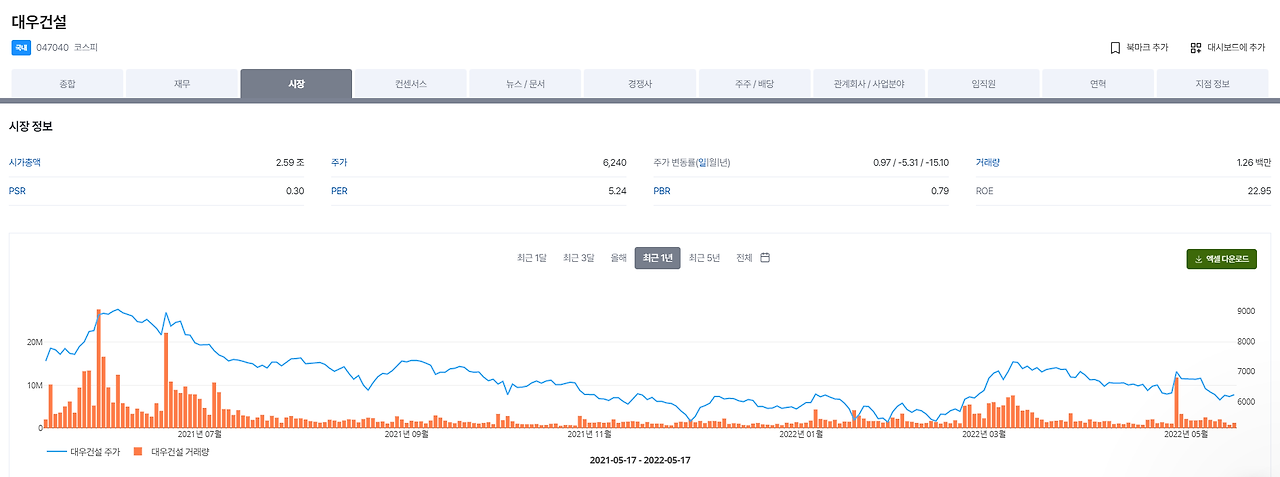Click the 대시보드에 추가 label
This screenshot has height=477, width=1280.
click(x=1236, y=47)
